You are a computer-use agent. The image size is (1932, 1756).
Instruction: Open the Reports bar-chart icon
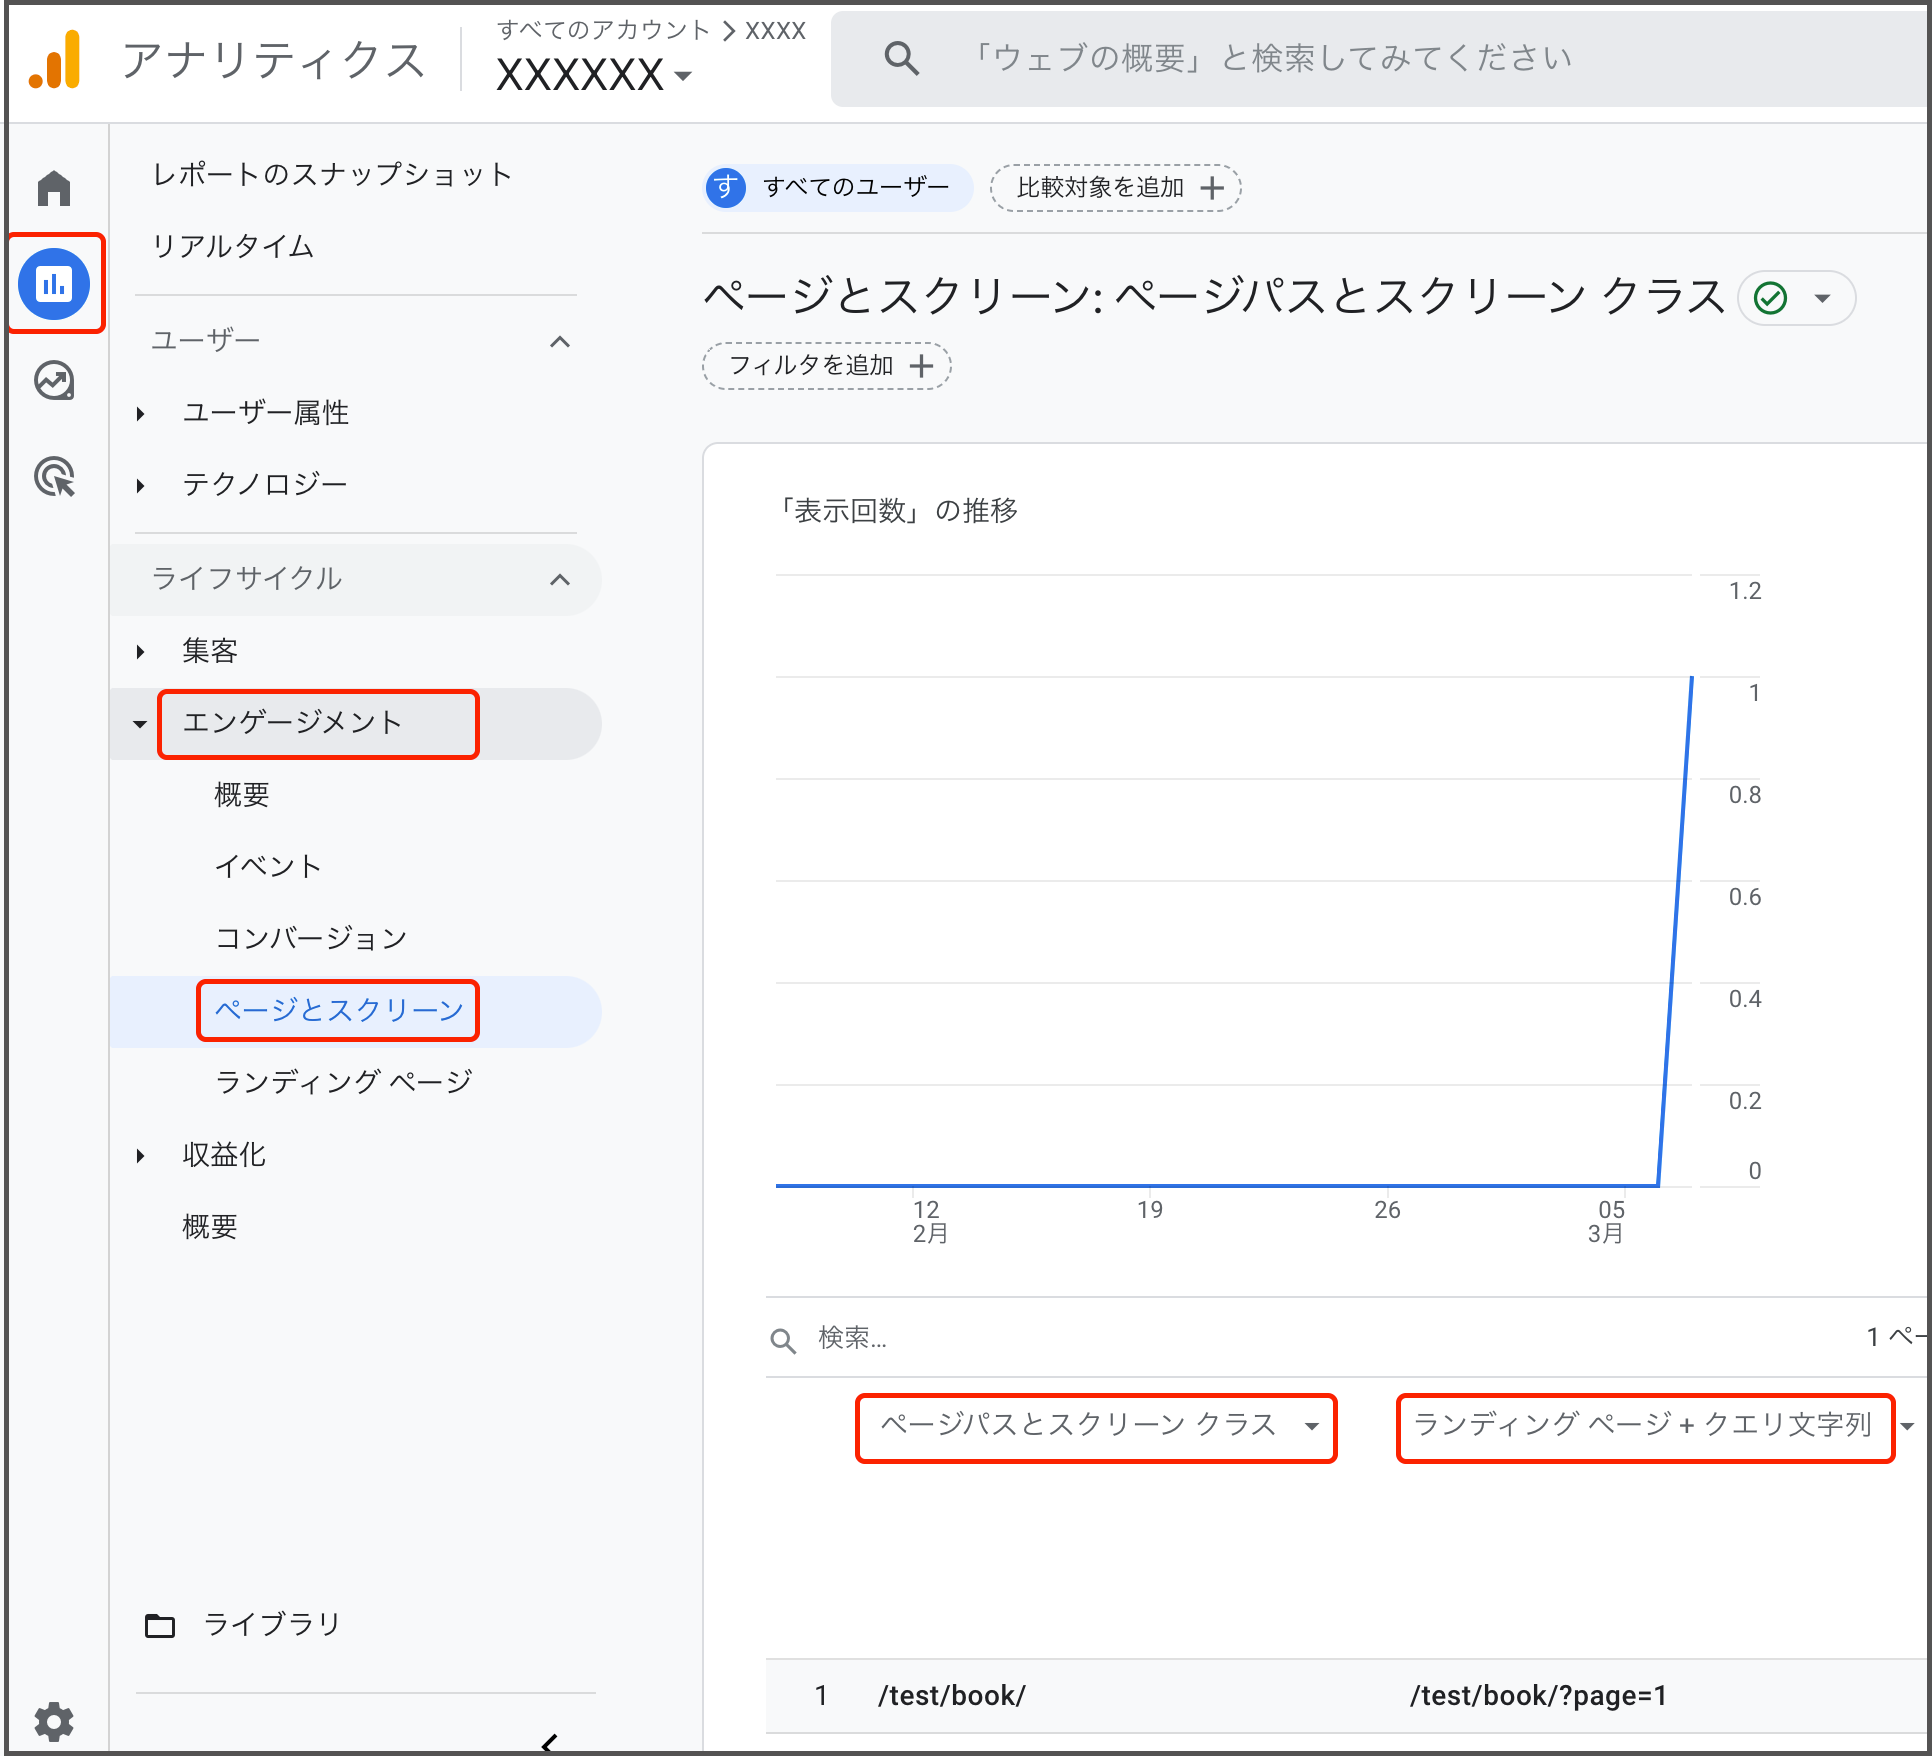click(x=54, y=284)
